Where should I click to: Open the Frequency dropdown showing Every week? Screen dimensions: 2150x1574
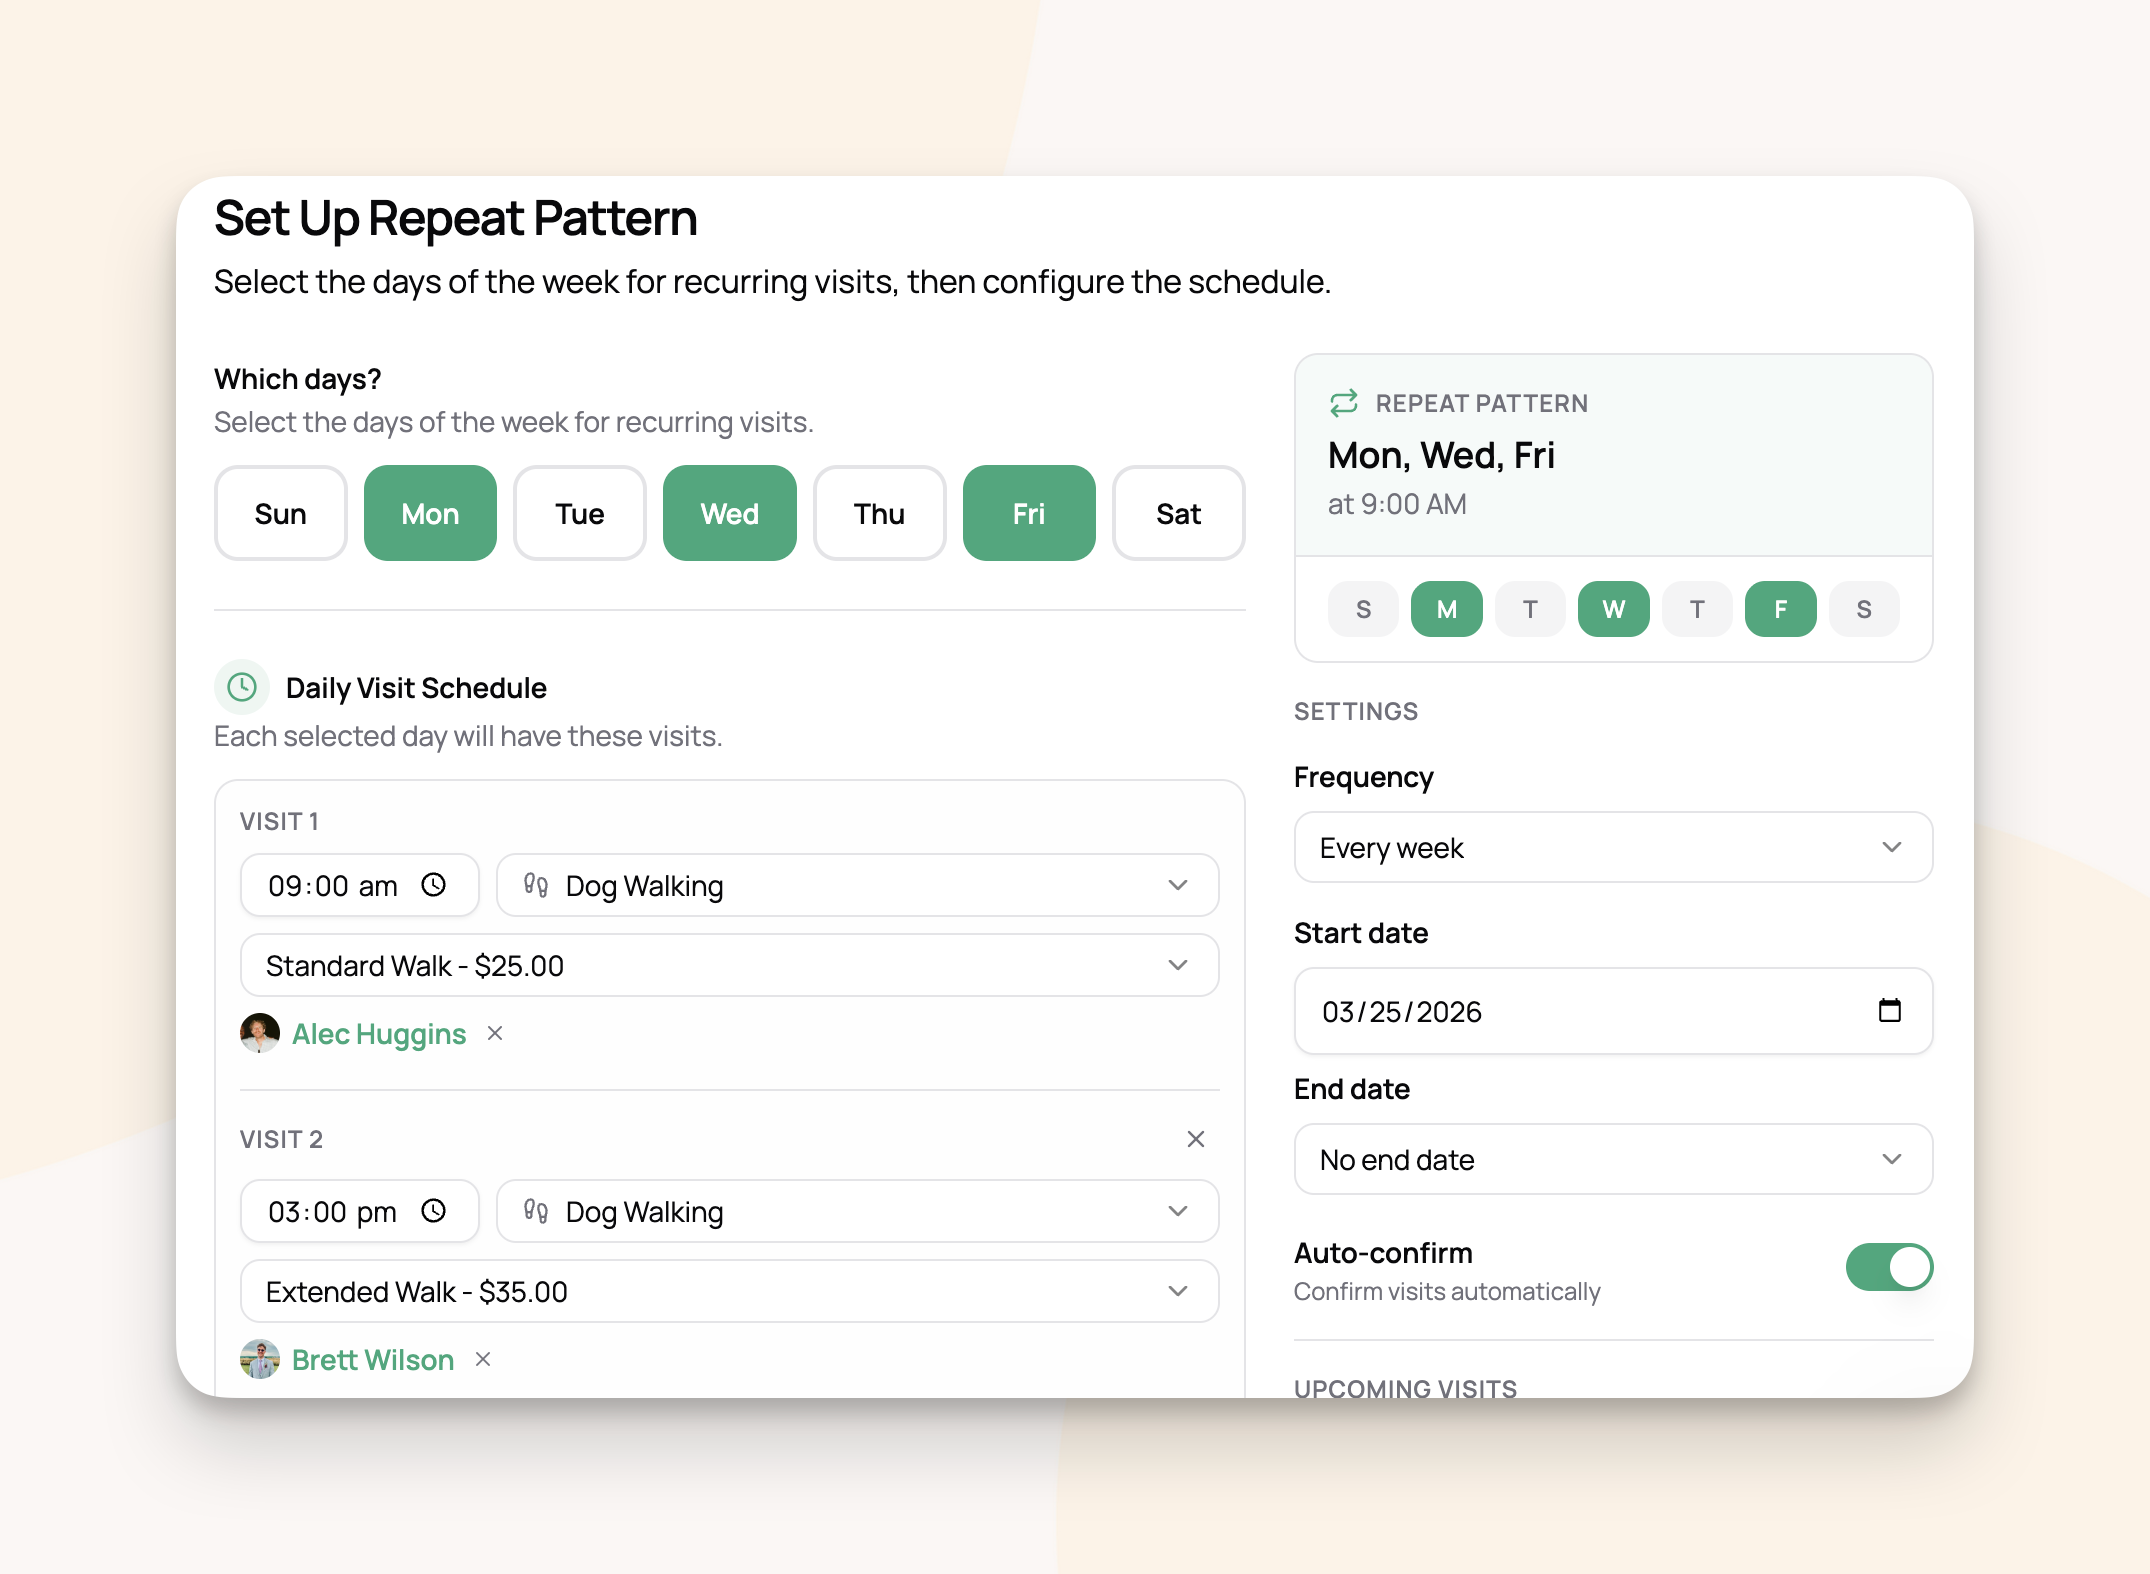(x=1612, y=847)
